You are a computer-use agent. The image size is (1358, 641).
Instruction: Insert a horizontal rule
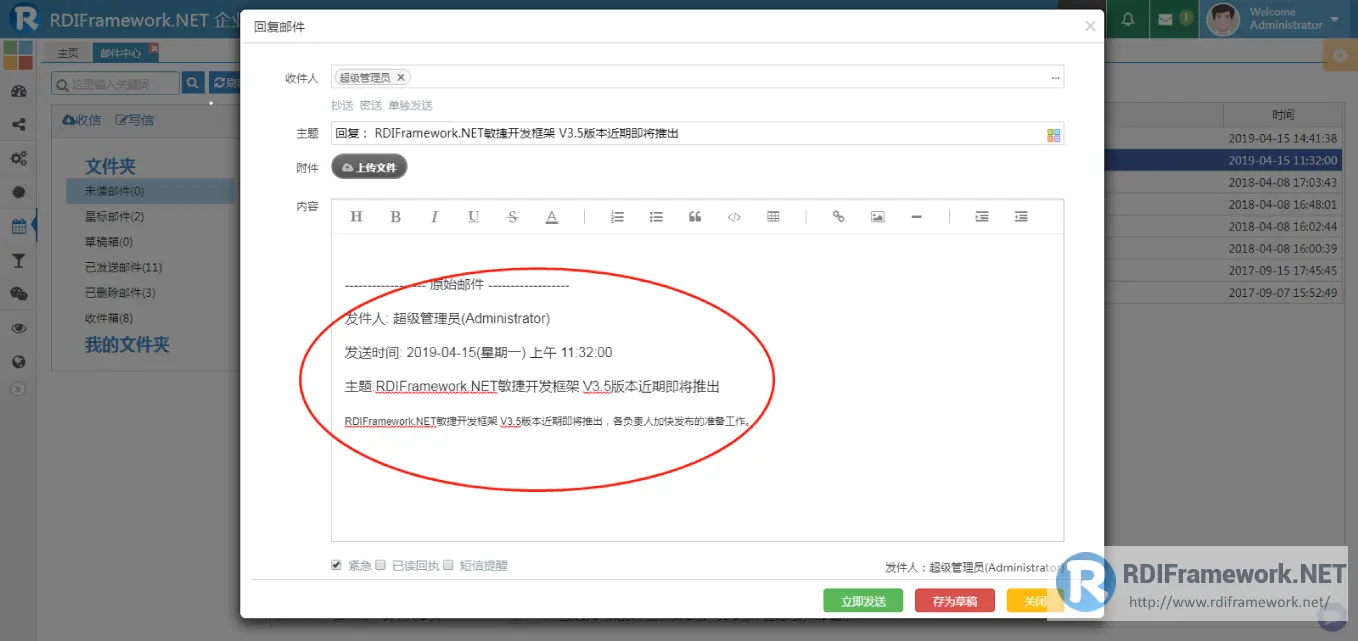pyautogui.click(x=916, y=217)
